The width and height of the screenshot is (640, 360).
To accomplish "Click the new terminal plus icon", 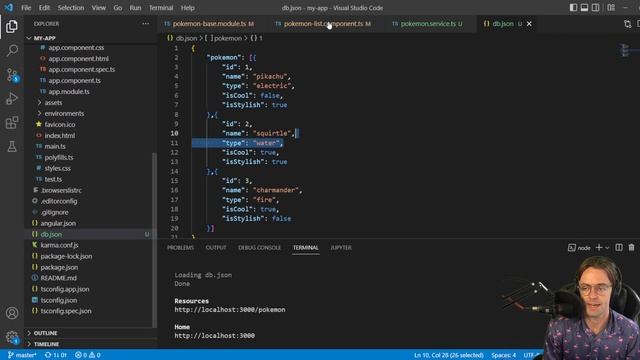I will (x=599, y=247).
